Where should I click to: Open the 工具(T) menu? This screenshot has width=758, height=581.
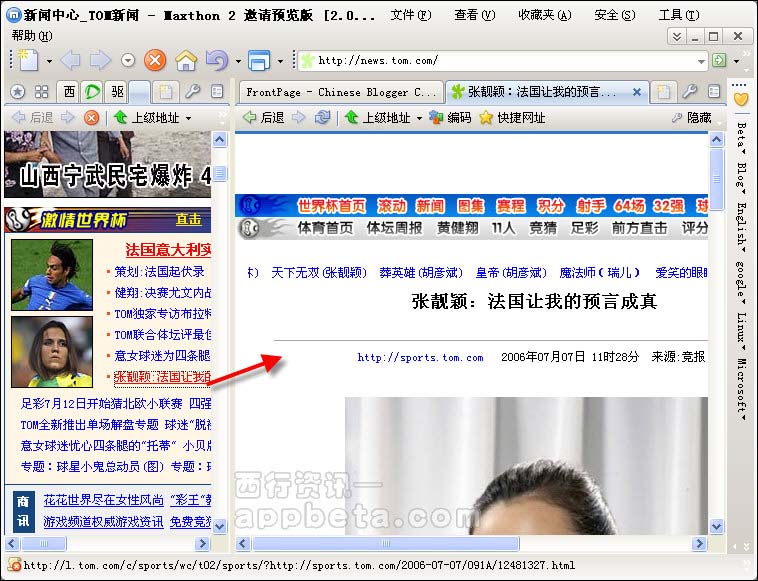coord(679,15)
